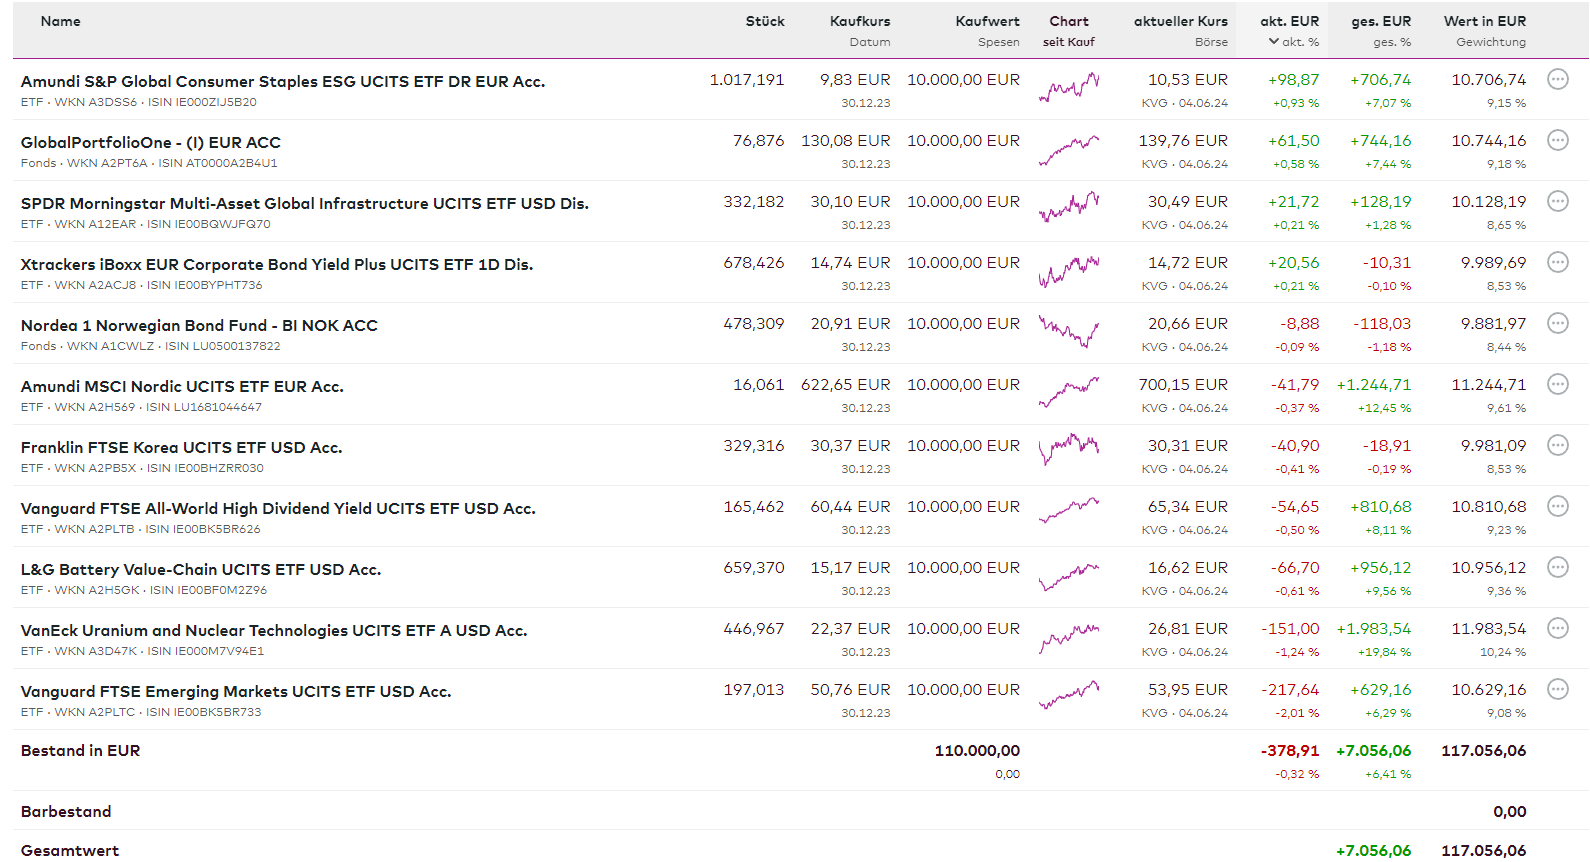Open options menu for GlobalPortfolioOne row
This screenshot has width=1590, height=862.
[x=1557, y=140]
